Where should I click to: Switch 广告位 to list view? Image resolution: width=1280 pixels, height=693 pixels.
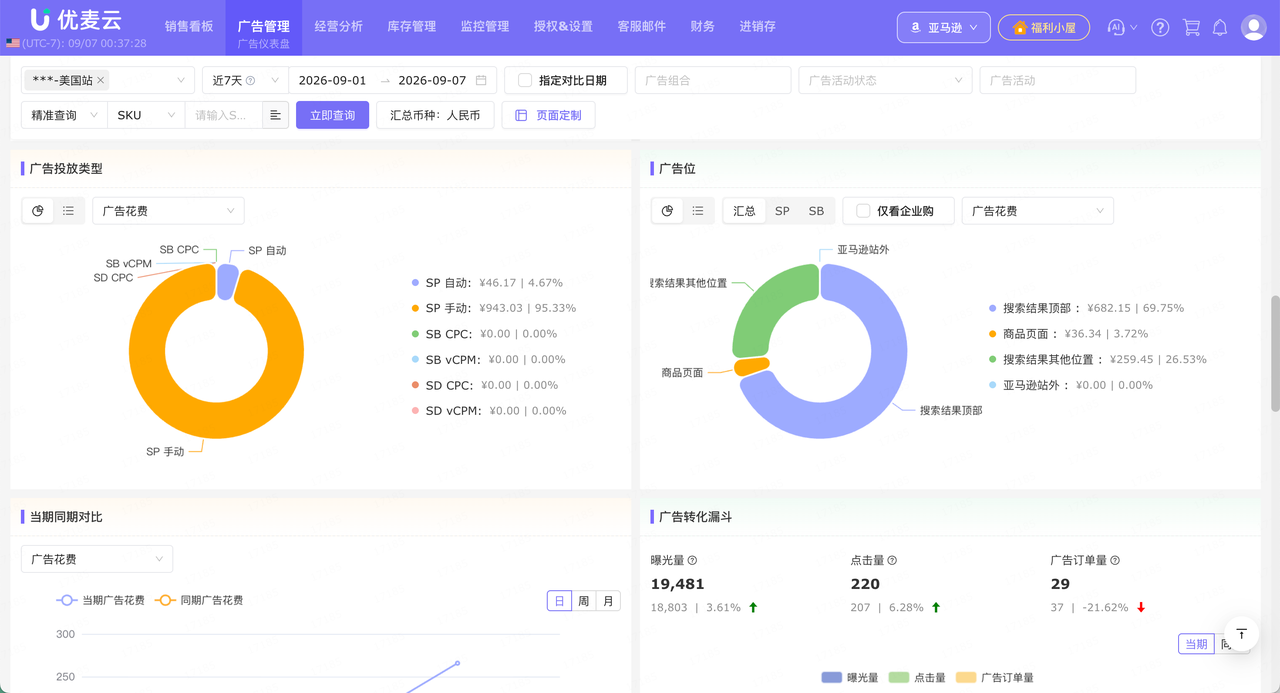[698, 211]
